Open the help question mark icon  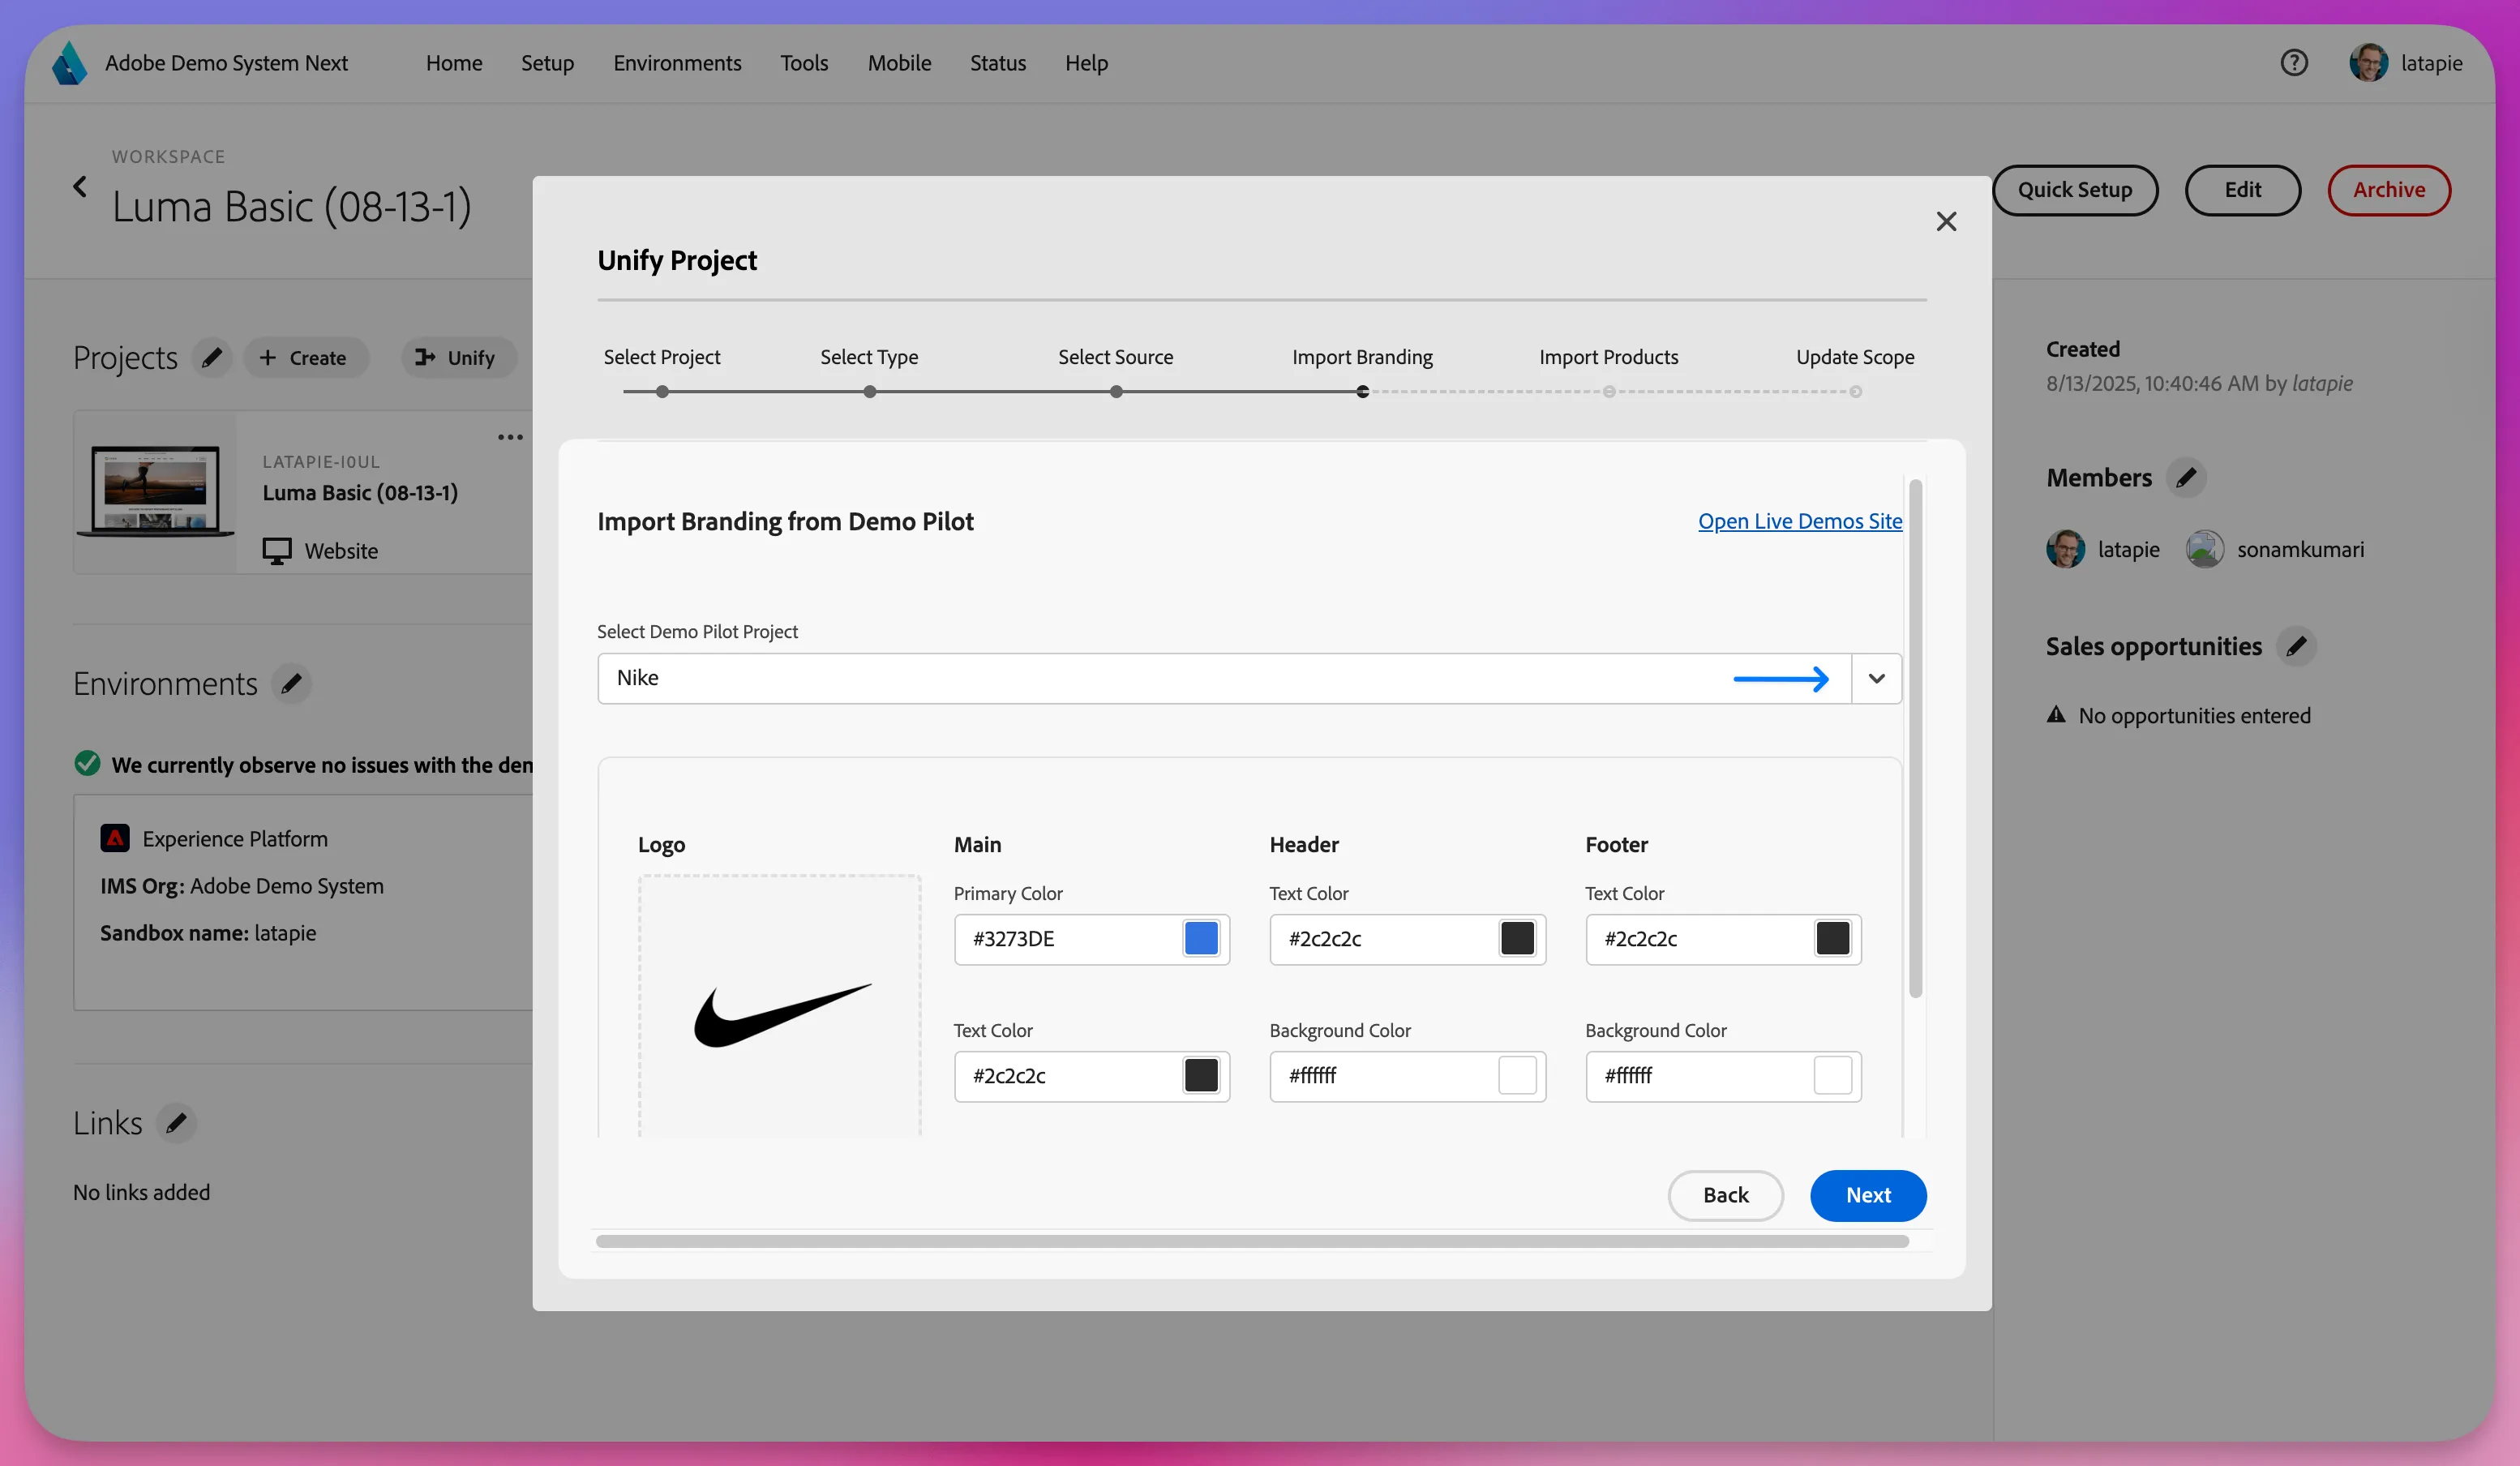click(2294, 63)
